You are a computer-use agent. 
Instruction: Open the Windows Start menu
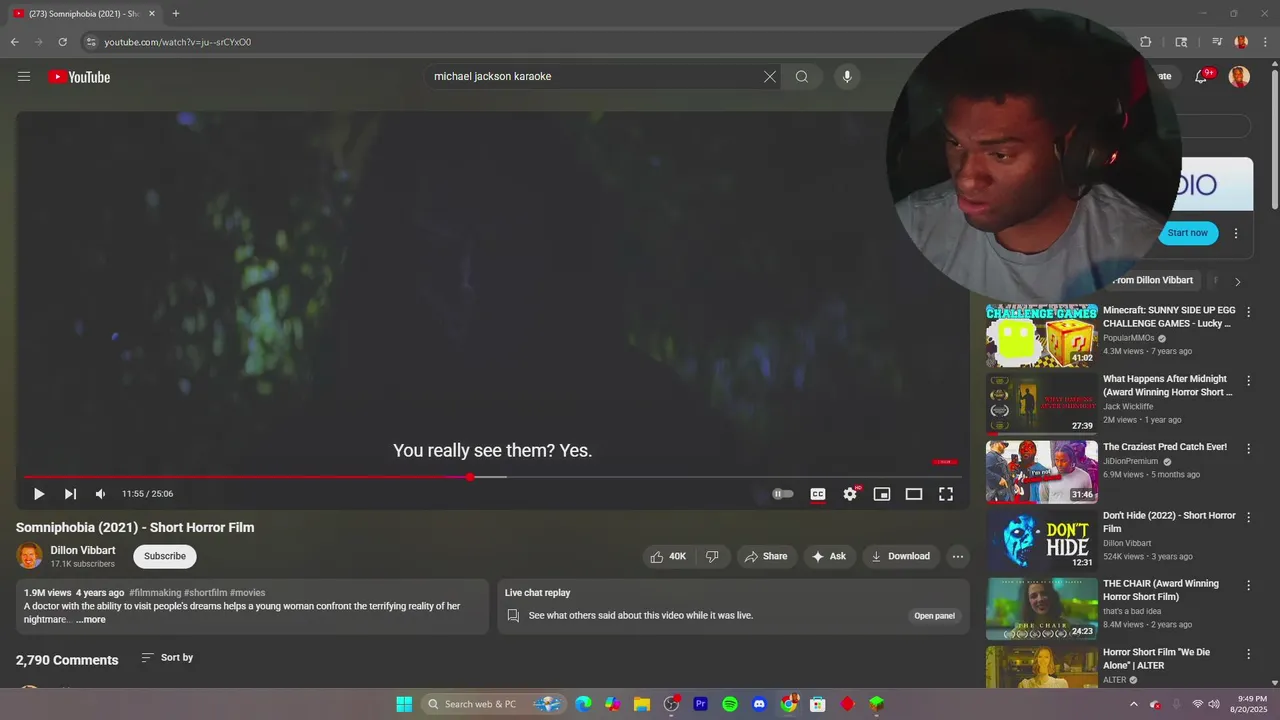click(x=404, y=704)
